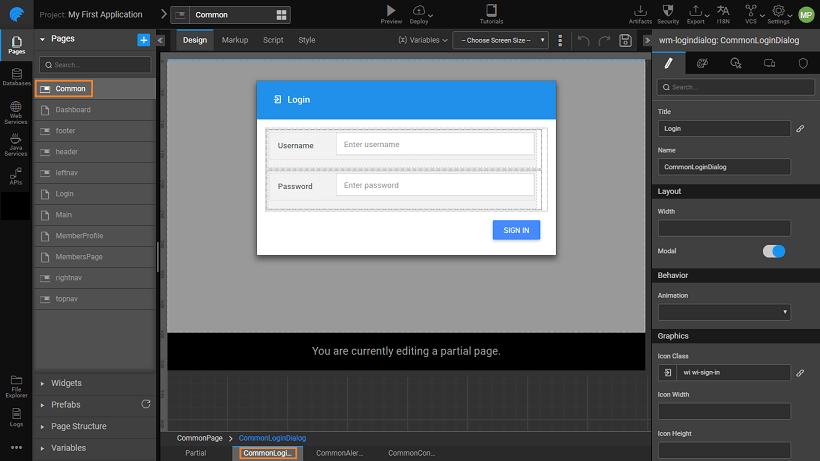Click the Artifacts download icon
The image size is (820, 461).
641,10
